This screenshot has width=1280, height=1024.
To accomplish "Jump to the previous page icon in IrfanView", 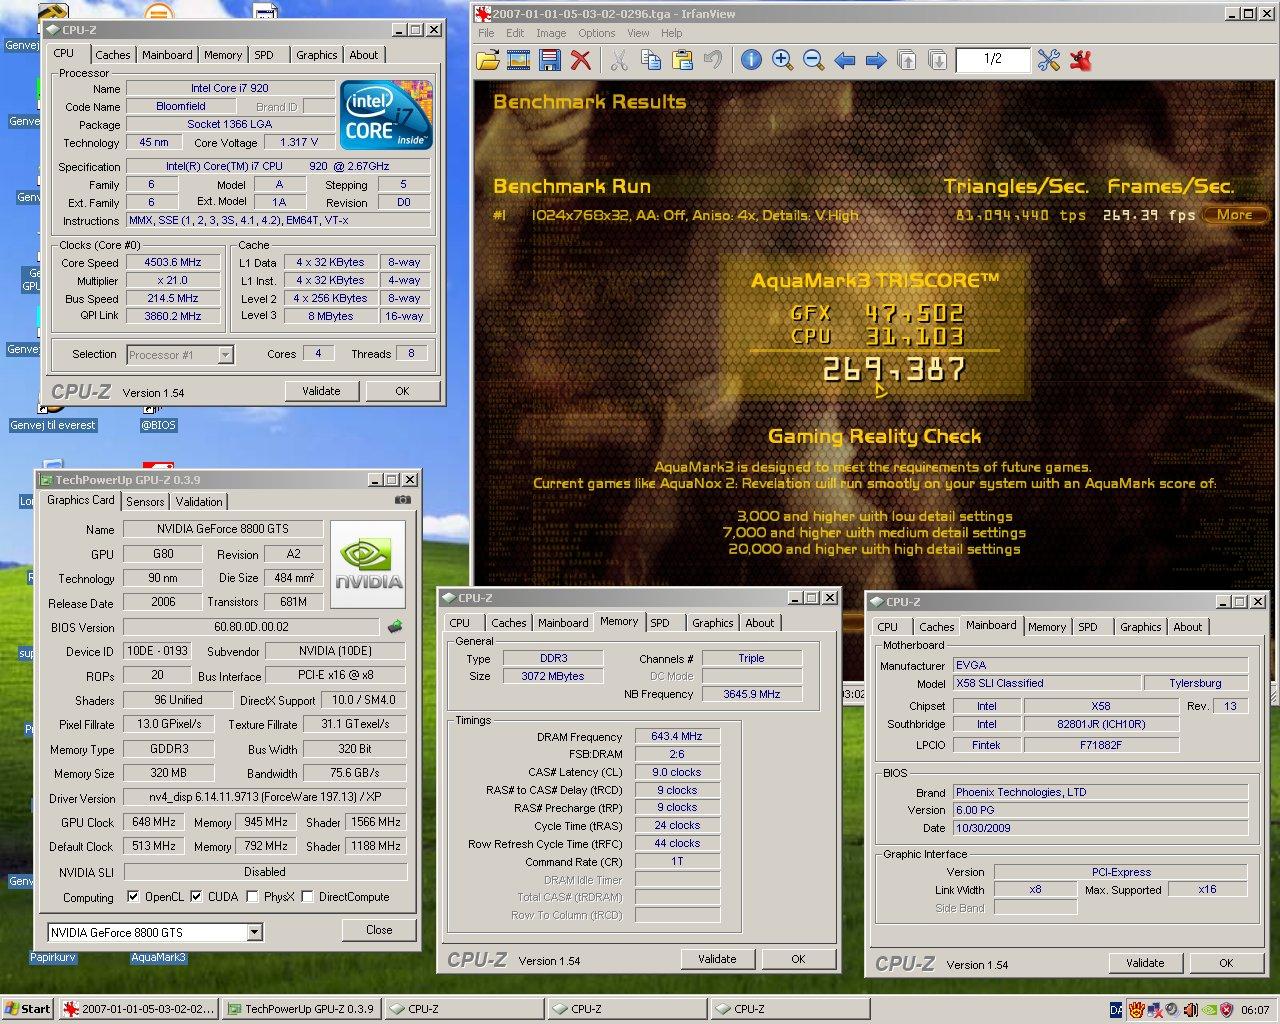I will (907, 60).
